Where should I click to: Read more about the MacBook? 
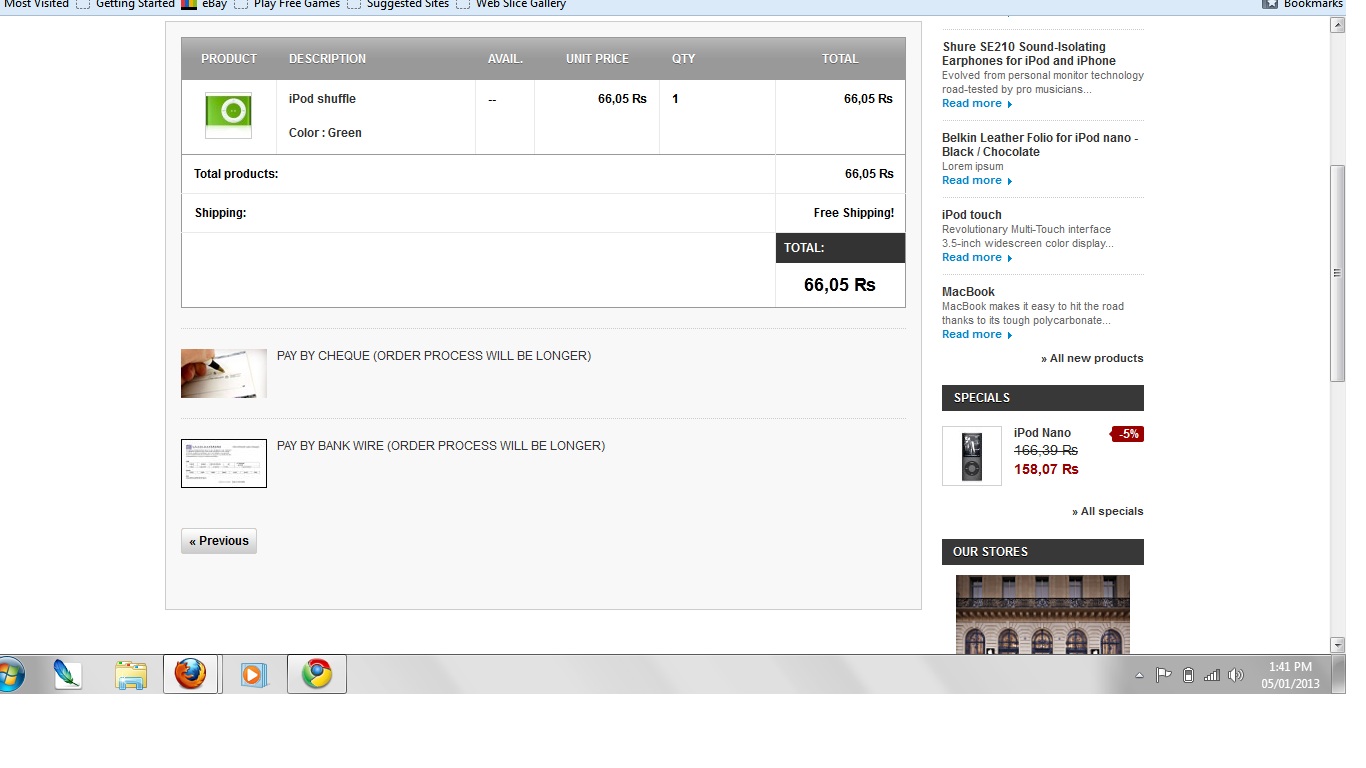pyautogui.click(x=977, y=335)
